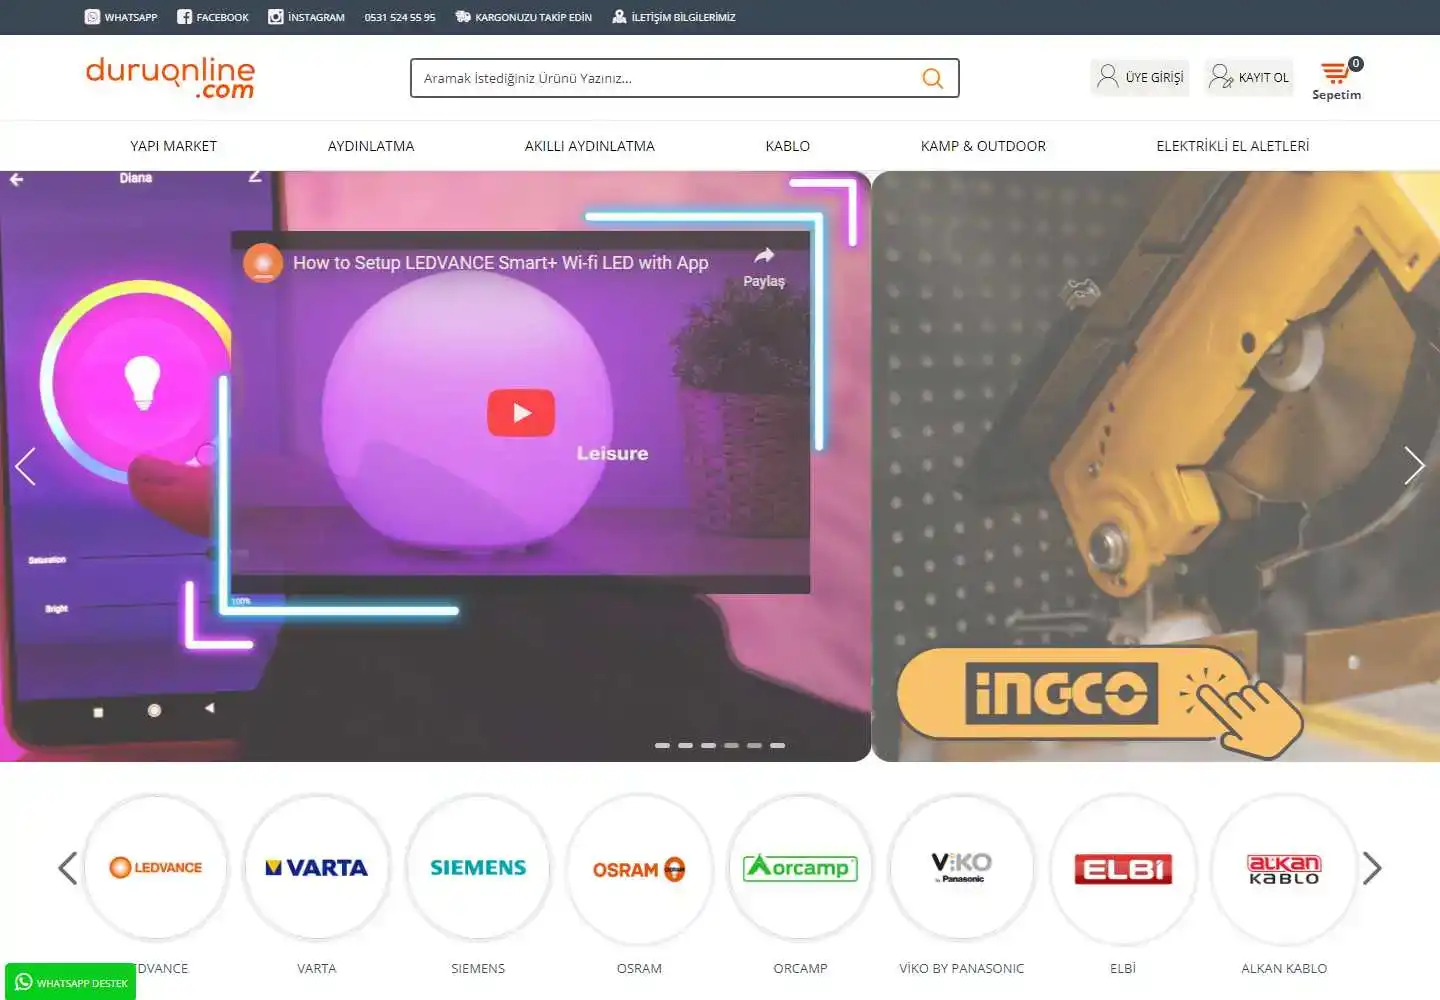
Task: Go to next banner slide arrow
Action: (1414, 466)
